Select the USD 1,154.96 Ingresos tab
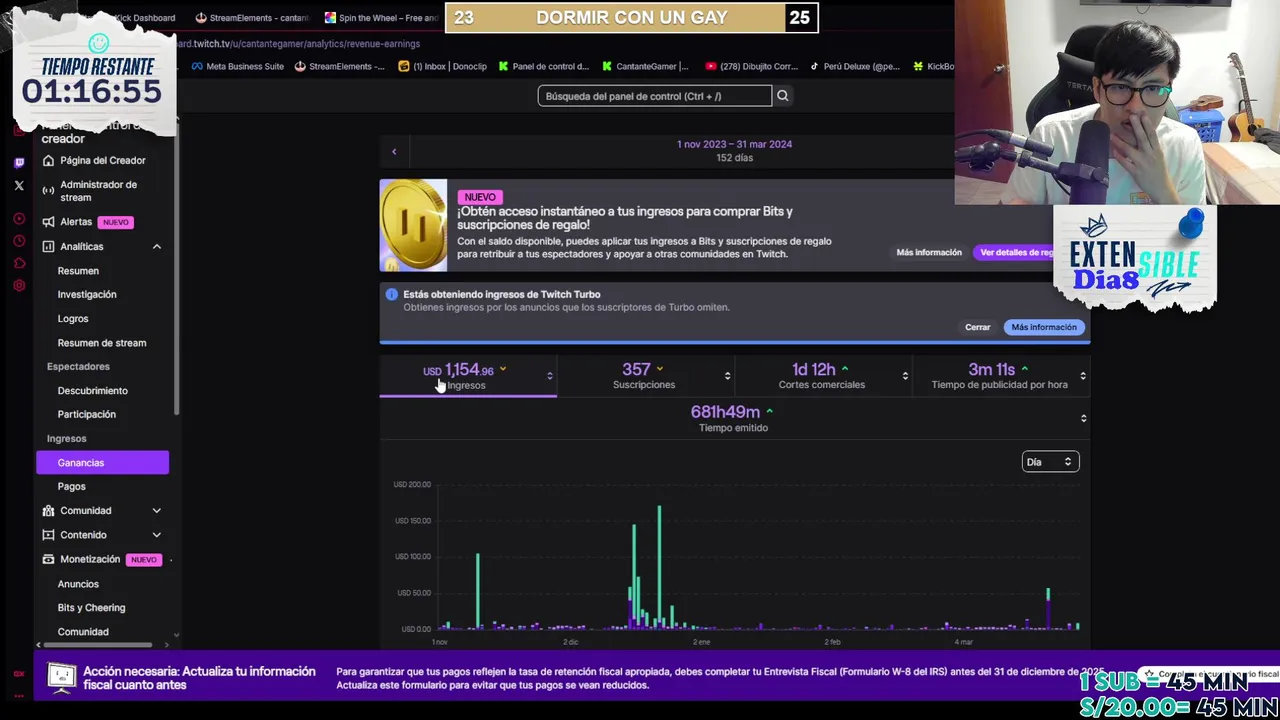 point(468,376)
